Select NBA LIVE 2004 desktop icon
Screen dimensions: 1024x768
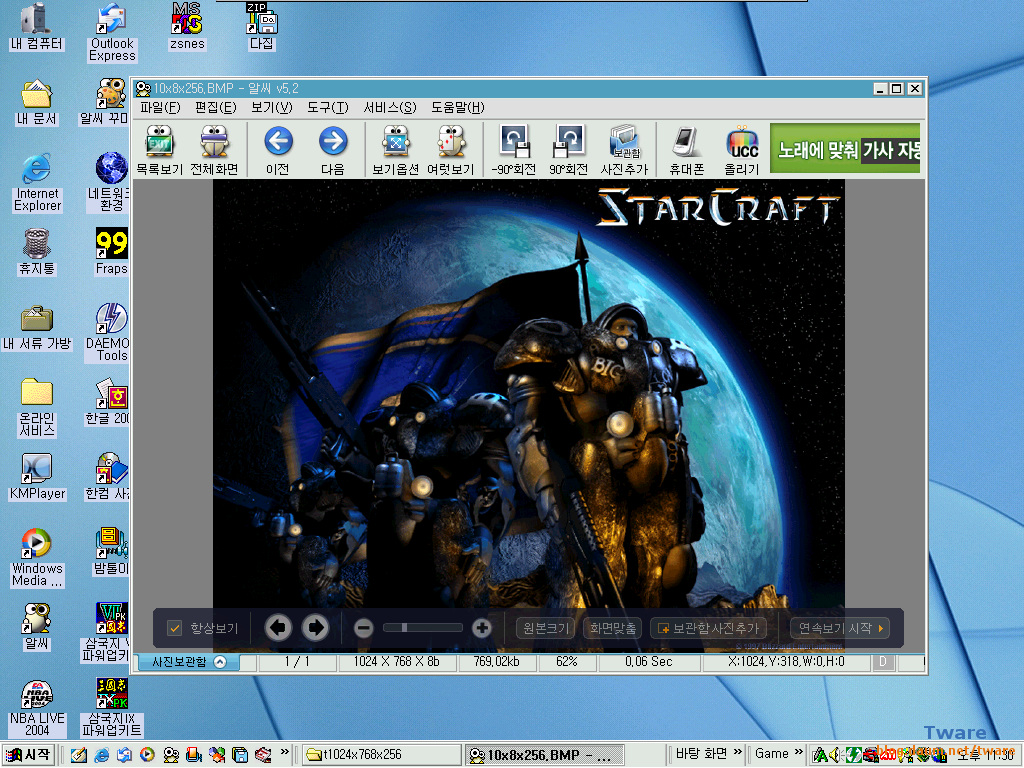pos(37,709)
